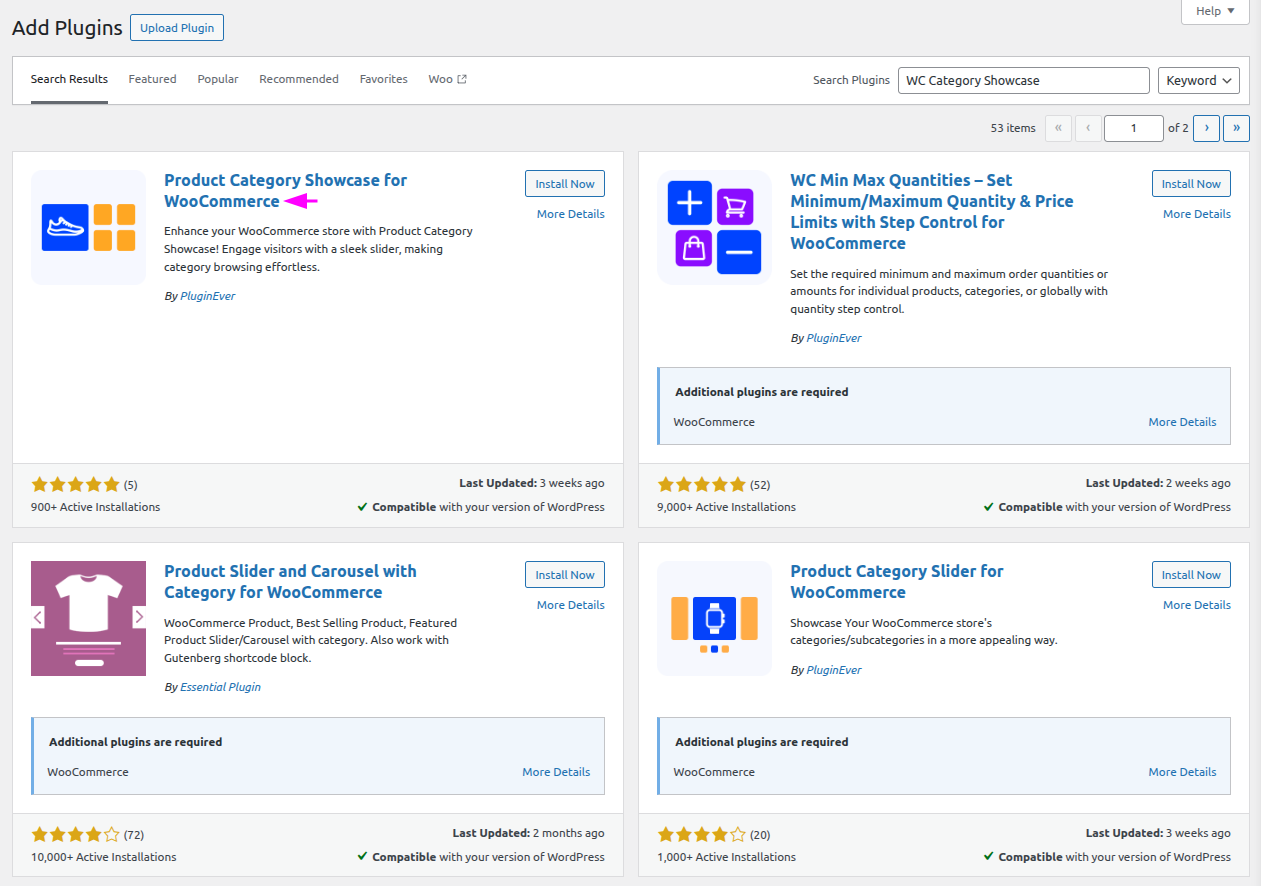Viewport: 1261px width, 886px height.
Task: Open WooCommerce More Details in WC Min Max notice
Action: click(x=1182, y=422)
